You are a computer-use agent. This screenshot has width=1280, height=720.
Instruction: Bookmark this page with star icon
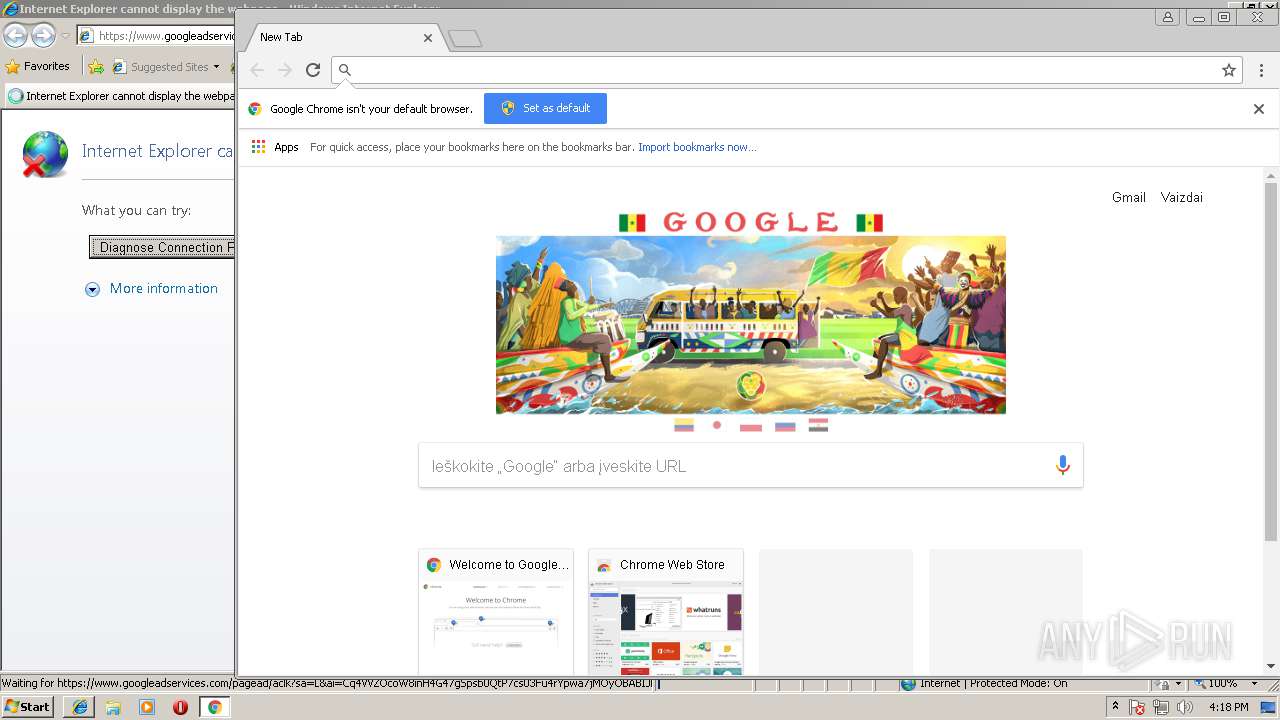tap(1229, 70)
